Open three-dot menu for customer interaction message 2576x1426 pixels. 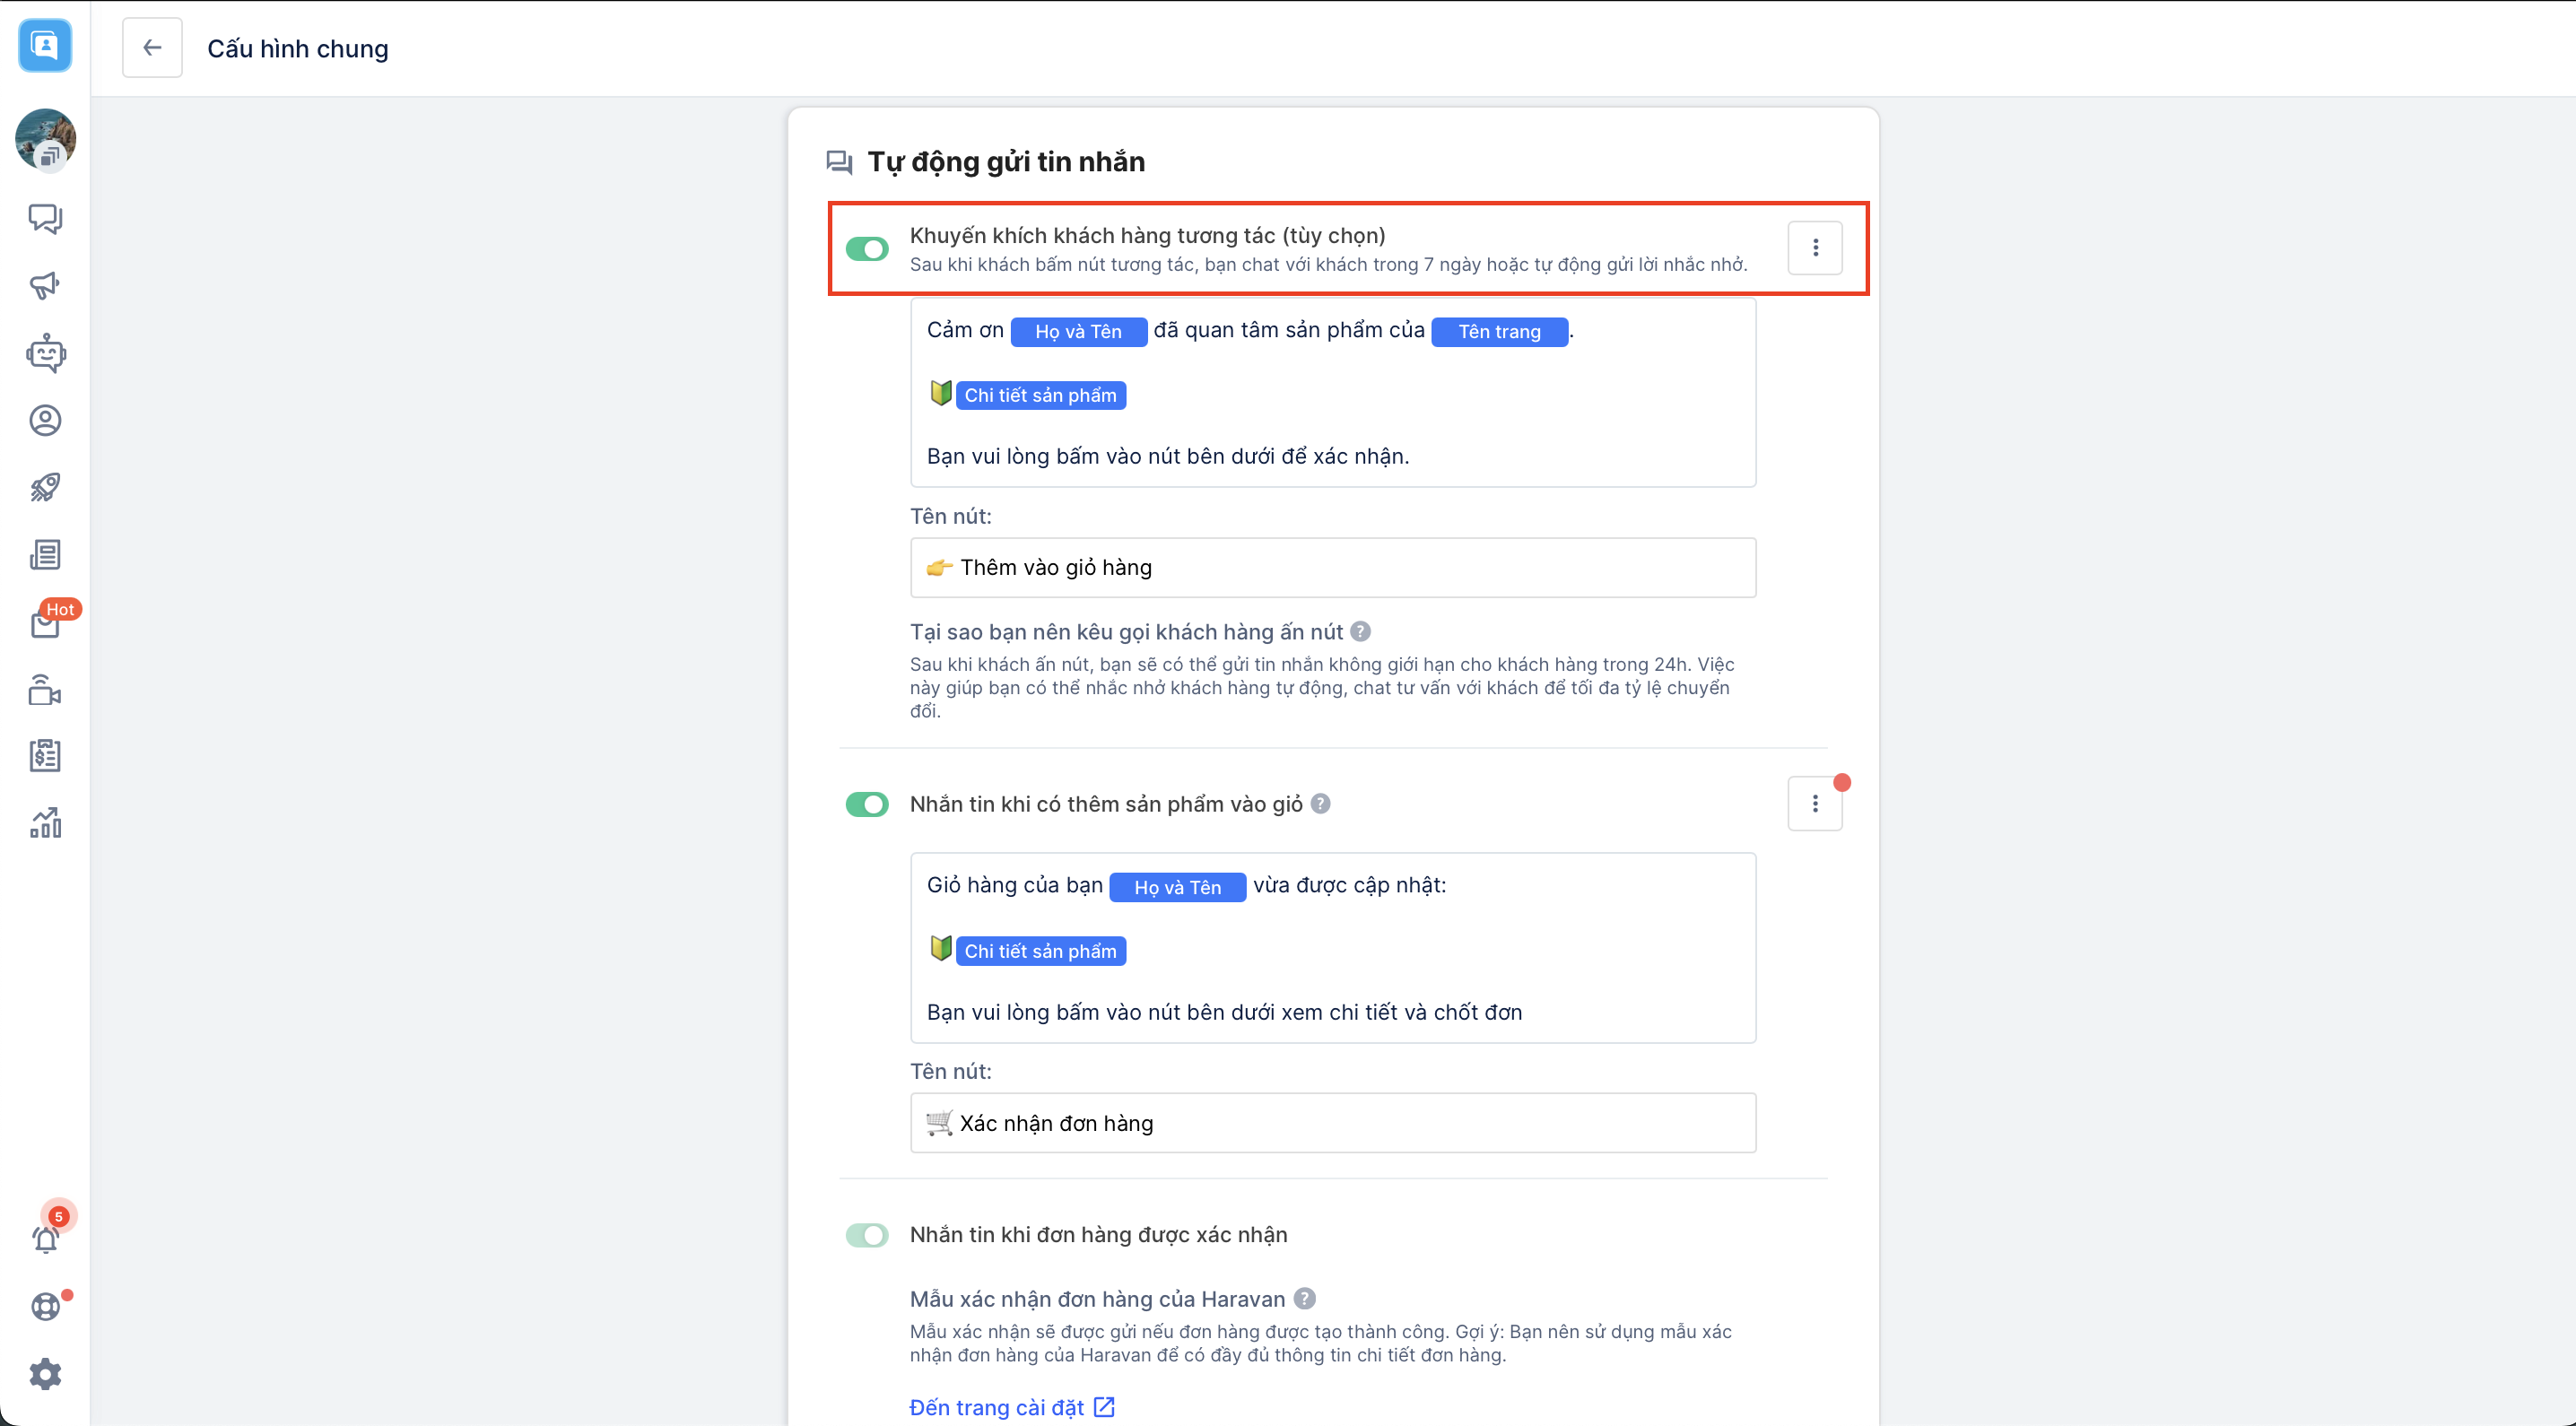[x=1814, y=247]
